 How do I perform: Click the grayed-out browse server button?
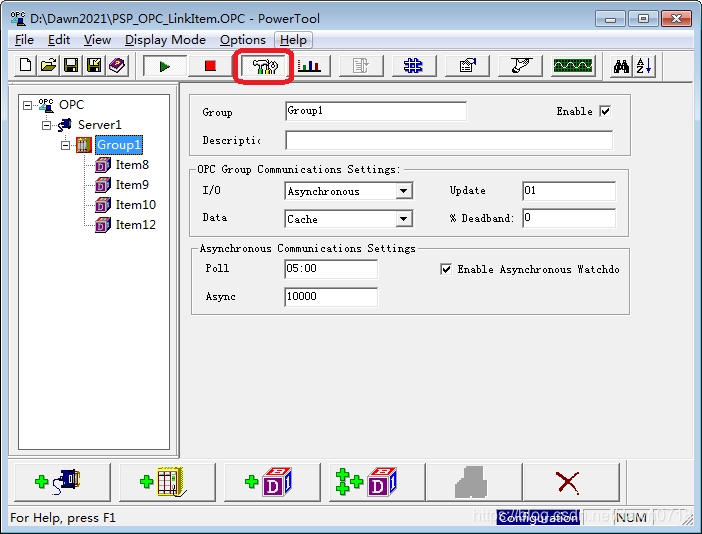pyautogui.click(x=474, y=482)
